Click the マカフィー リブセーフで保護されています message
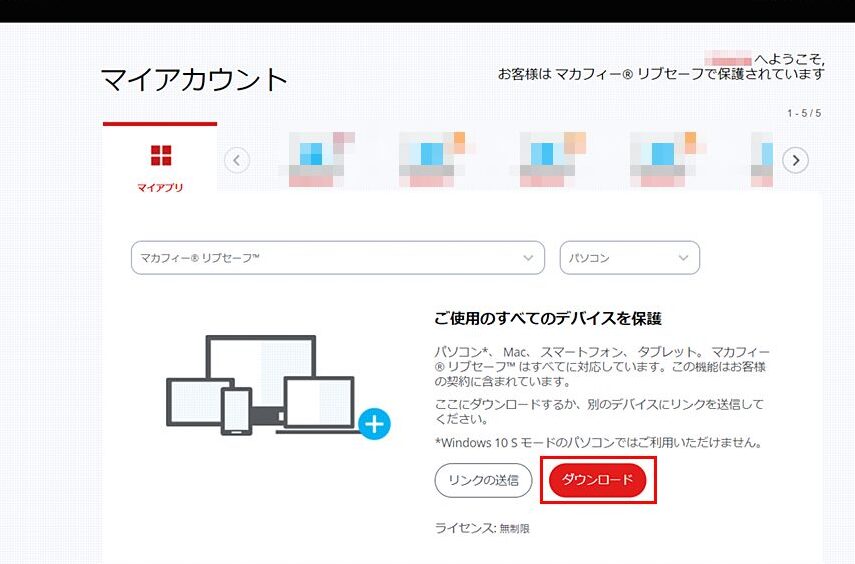 tap(661, 74)
